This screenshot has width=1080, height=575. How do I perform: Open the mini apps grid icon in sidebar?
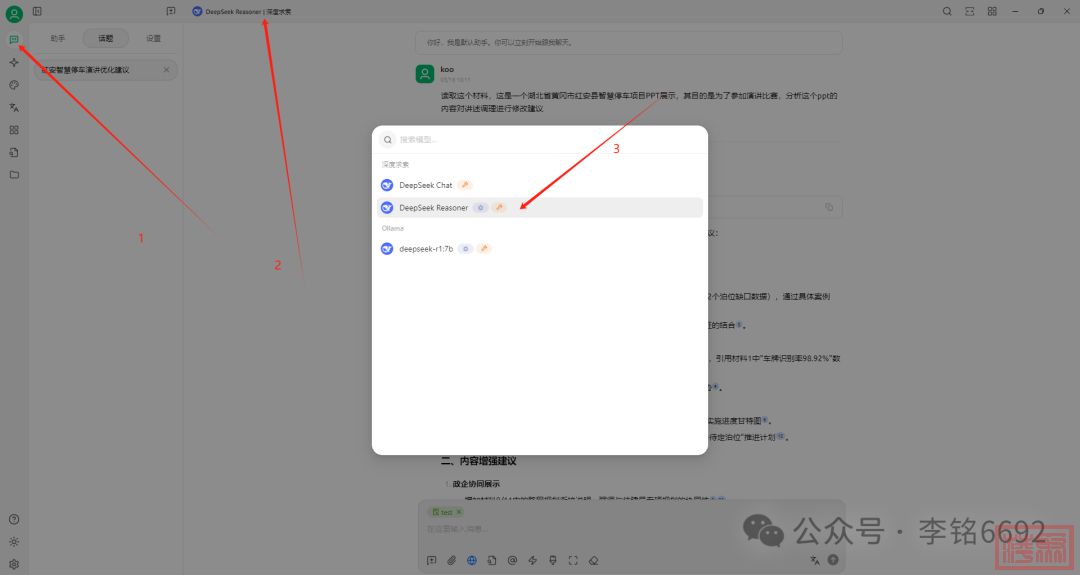(14, 130)
